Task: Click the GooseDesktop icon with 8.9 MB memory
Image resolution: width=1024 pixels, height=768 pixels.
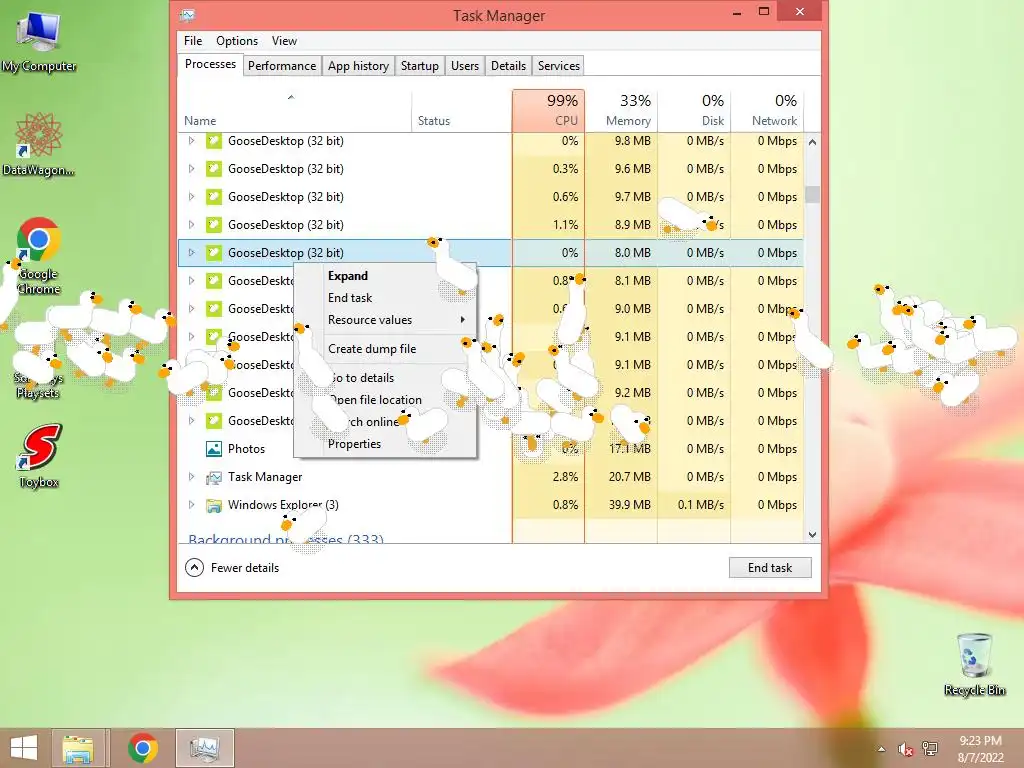Action: [x=214, y=225]
